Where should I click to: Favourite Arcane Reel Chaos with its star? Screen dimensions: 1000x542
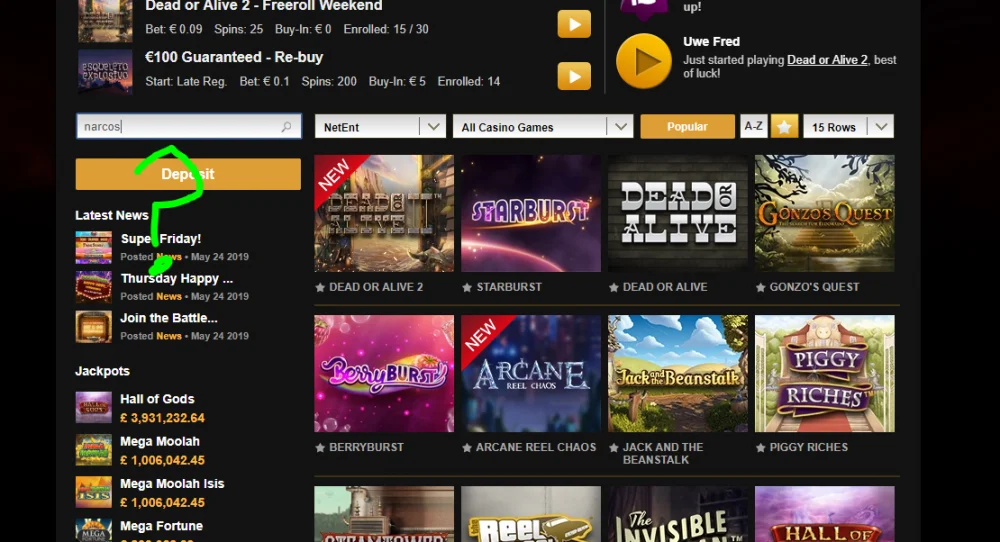[467, 448]
